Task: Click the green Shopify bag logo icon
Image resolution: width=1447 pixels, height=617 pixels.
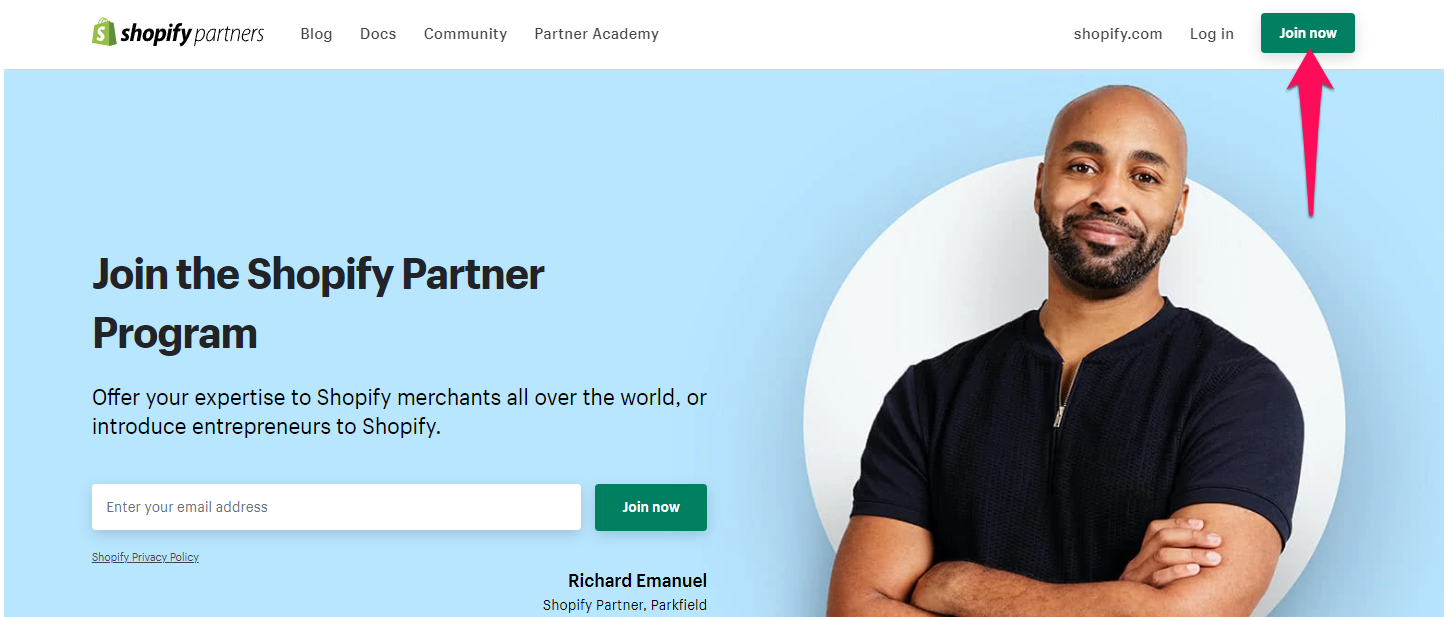Action: (104, 32)
